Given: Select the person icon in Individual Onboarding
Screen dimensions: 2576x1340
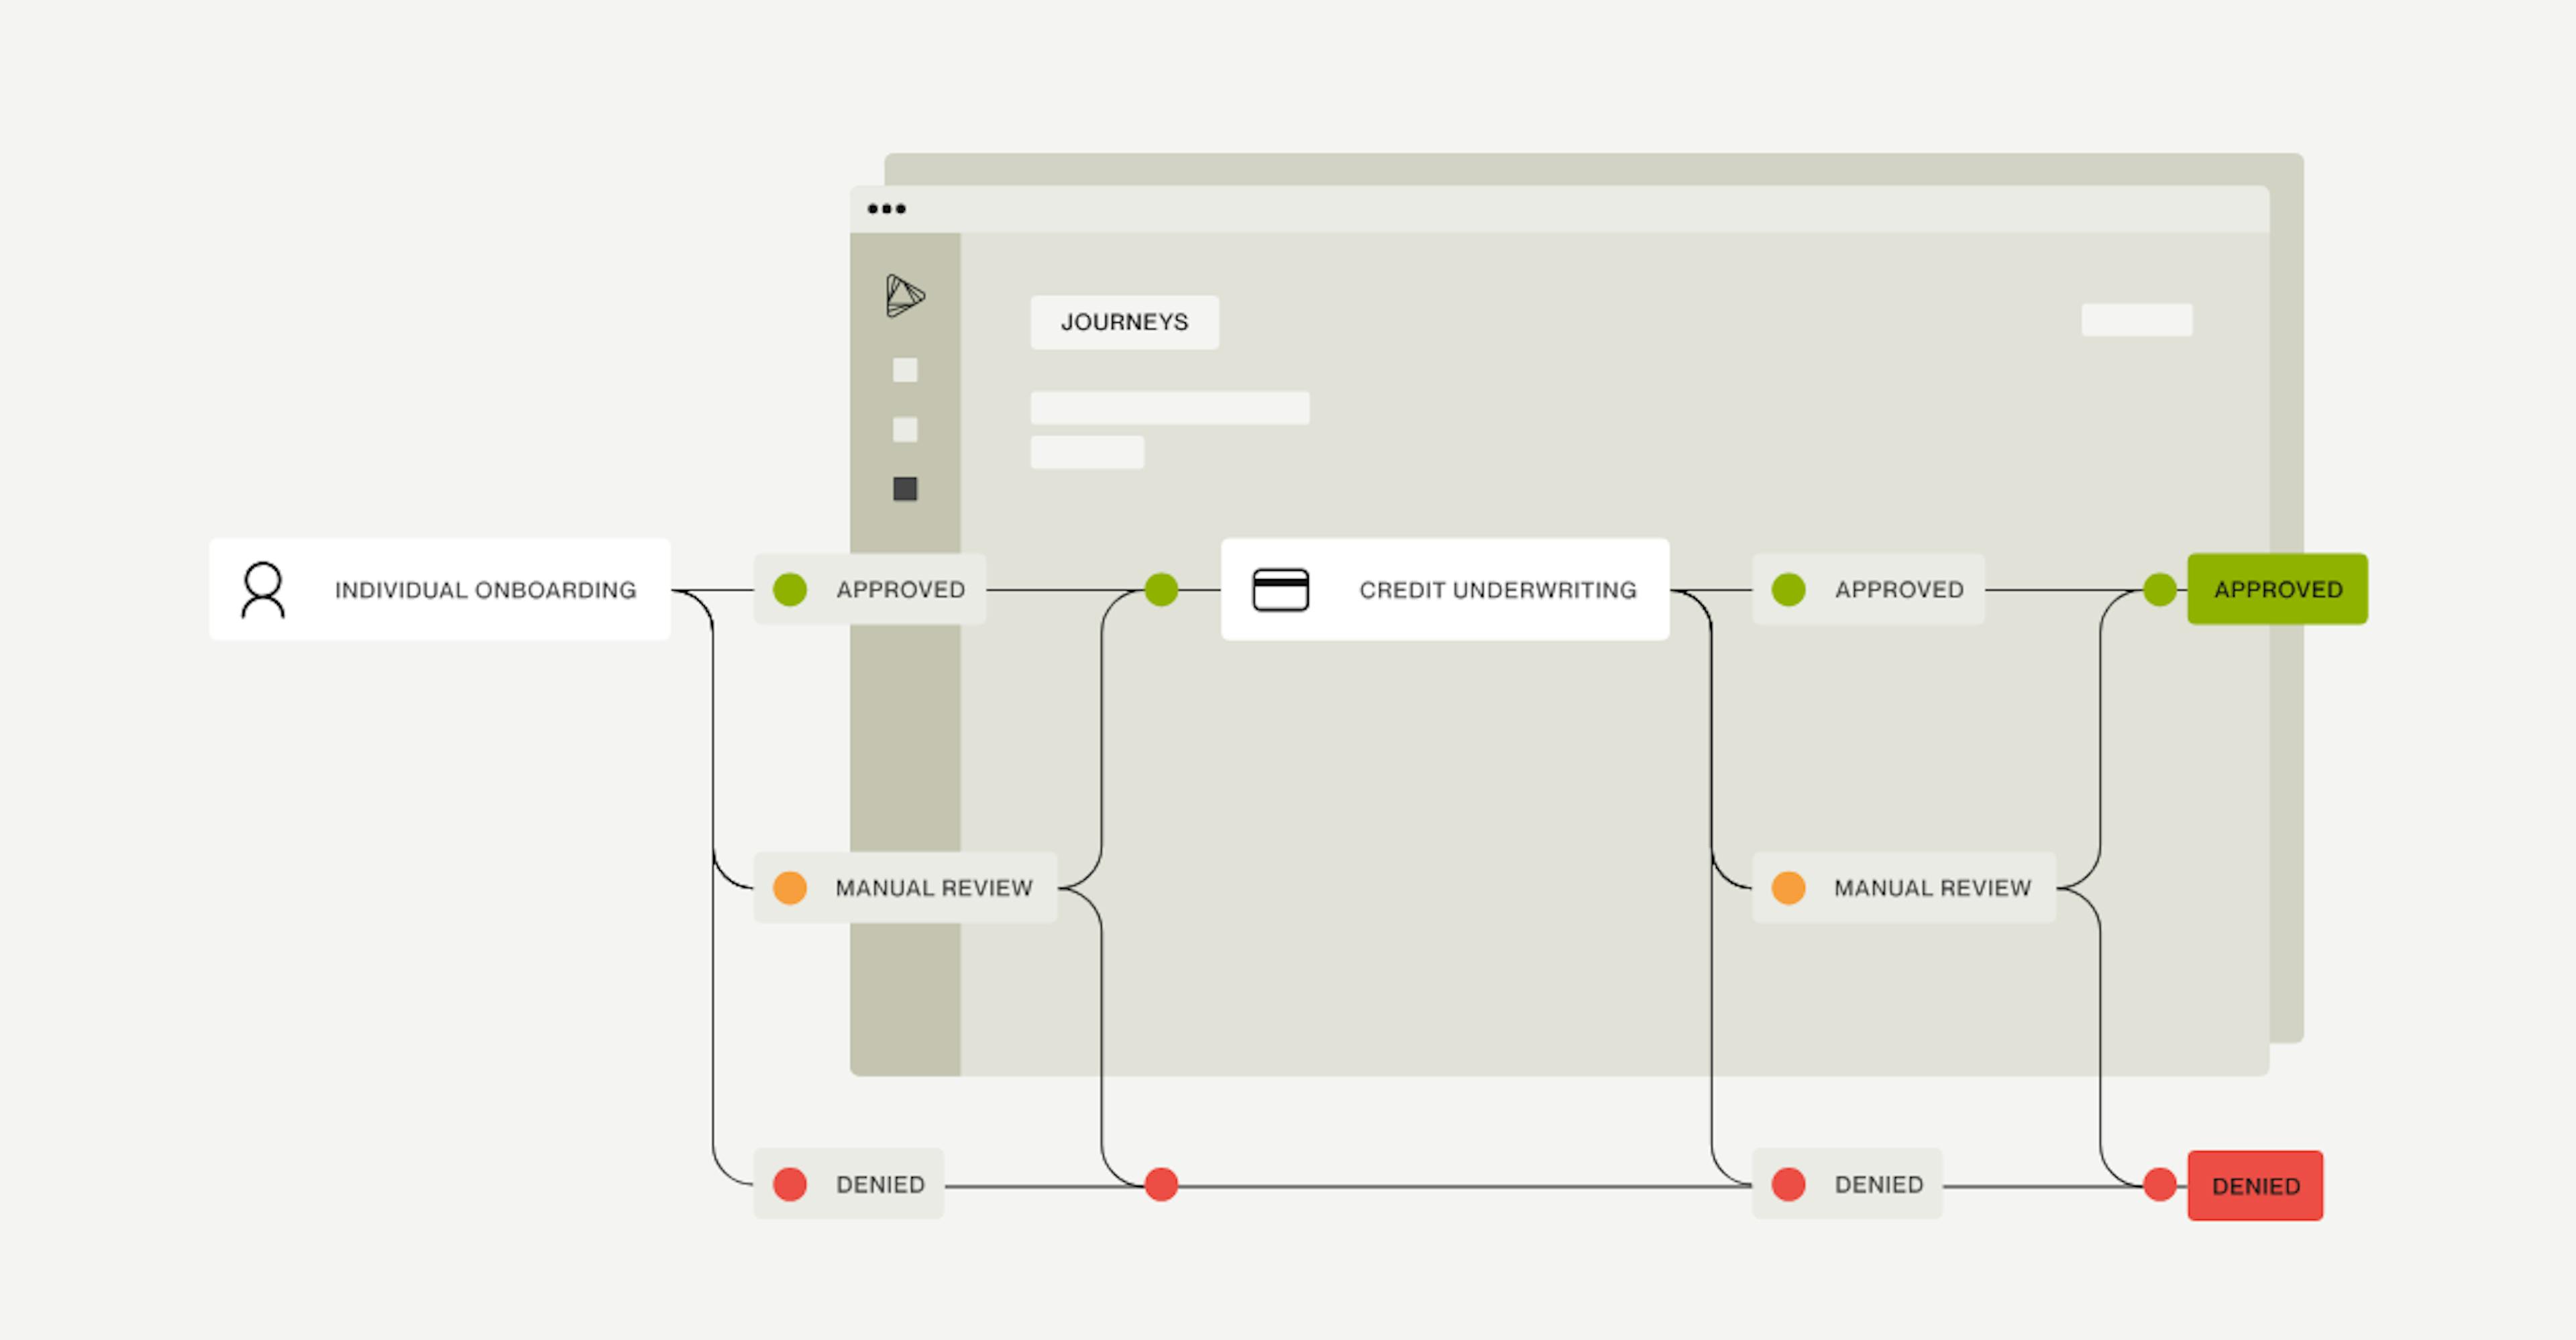Looking at the screenshot, I should click(x=263, y=590).
